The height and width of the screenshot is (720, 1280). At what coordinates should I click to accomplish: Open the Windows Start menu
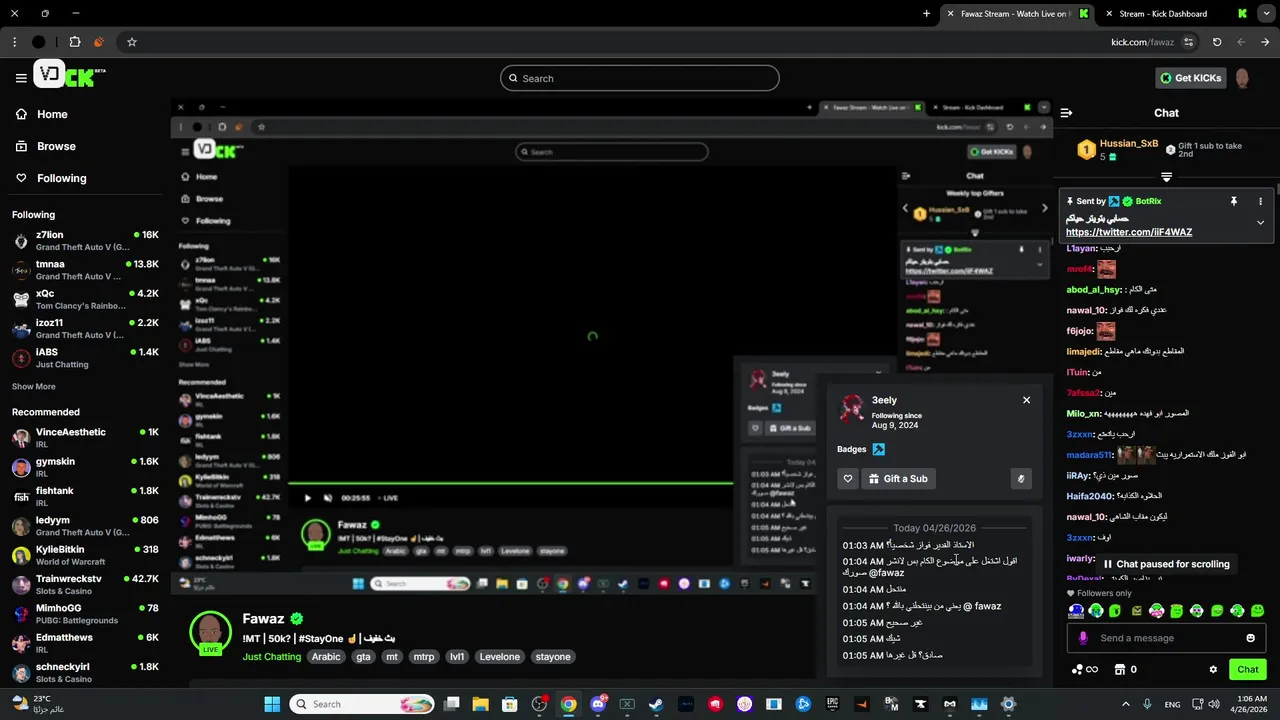[272, 704]
